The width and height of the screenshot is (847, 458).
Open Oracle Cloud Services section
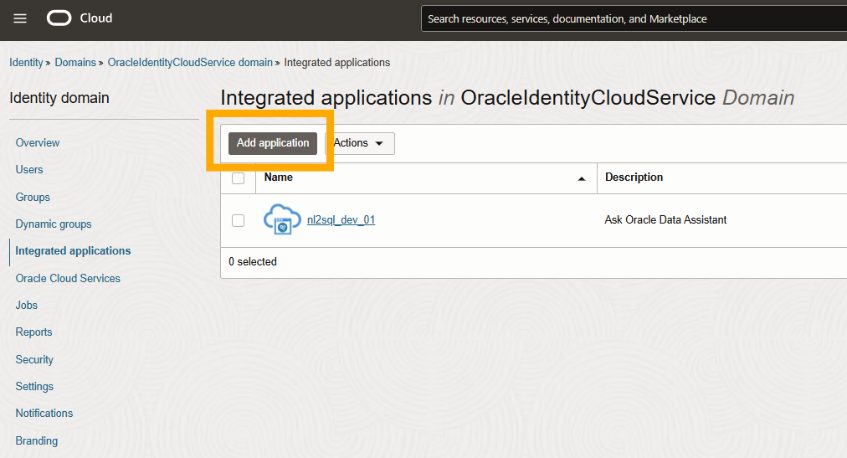point(68,278)
